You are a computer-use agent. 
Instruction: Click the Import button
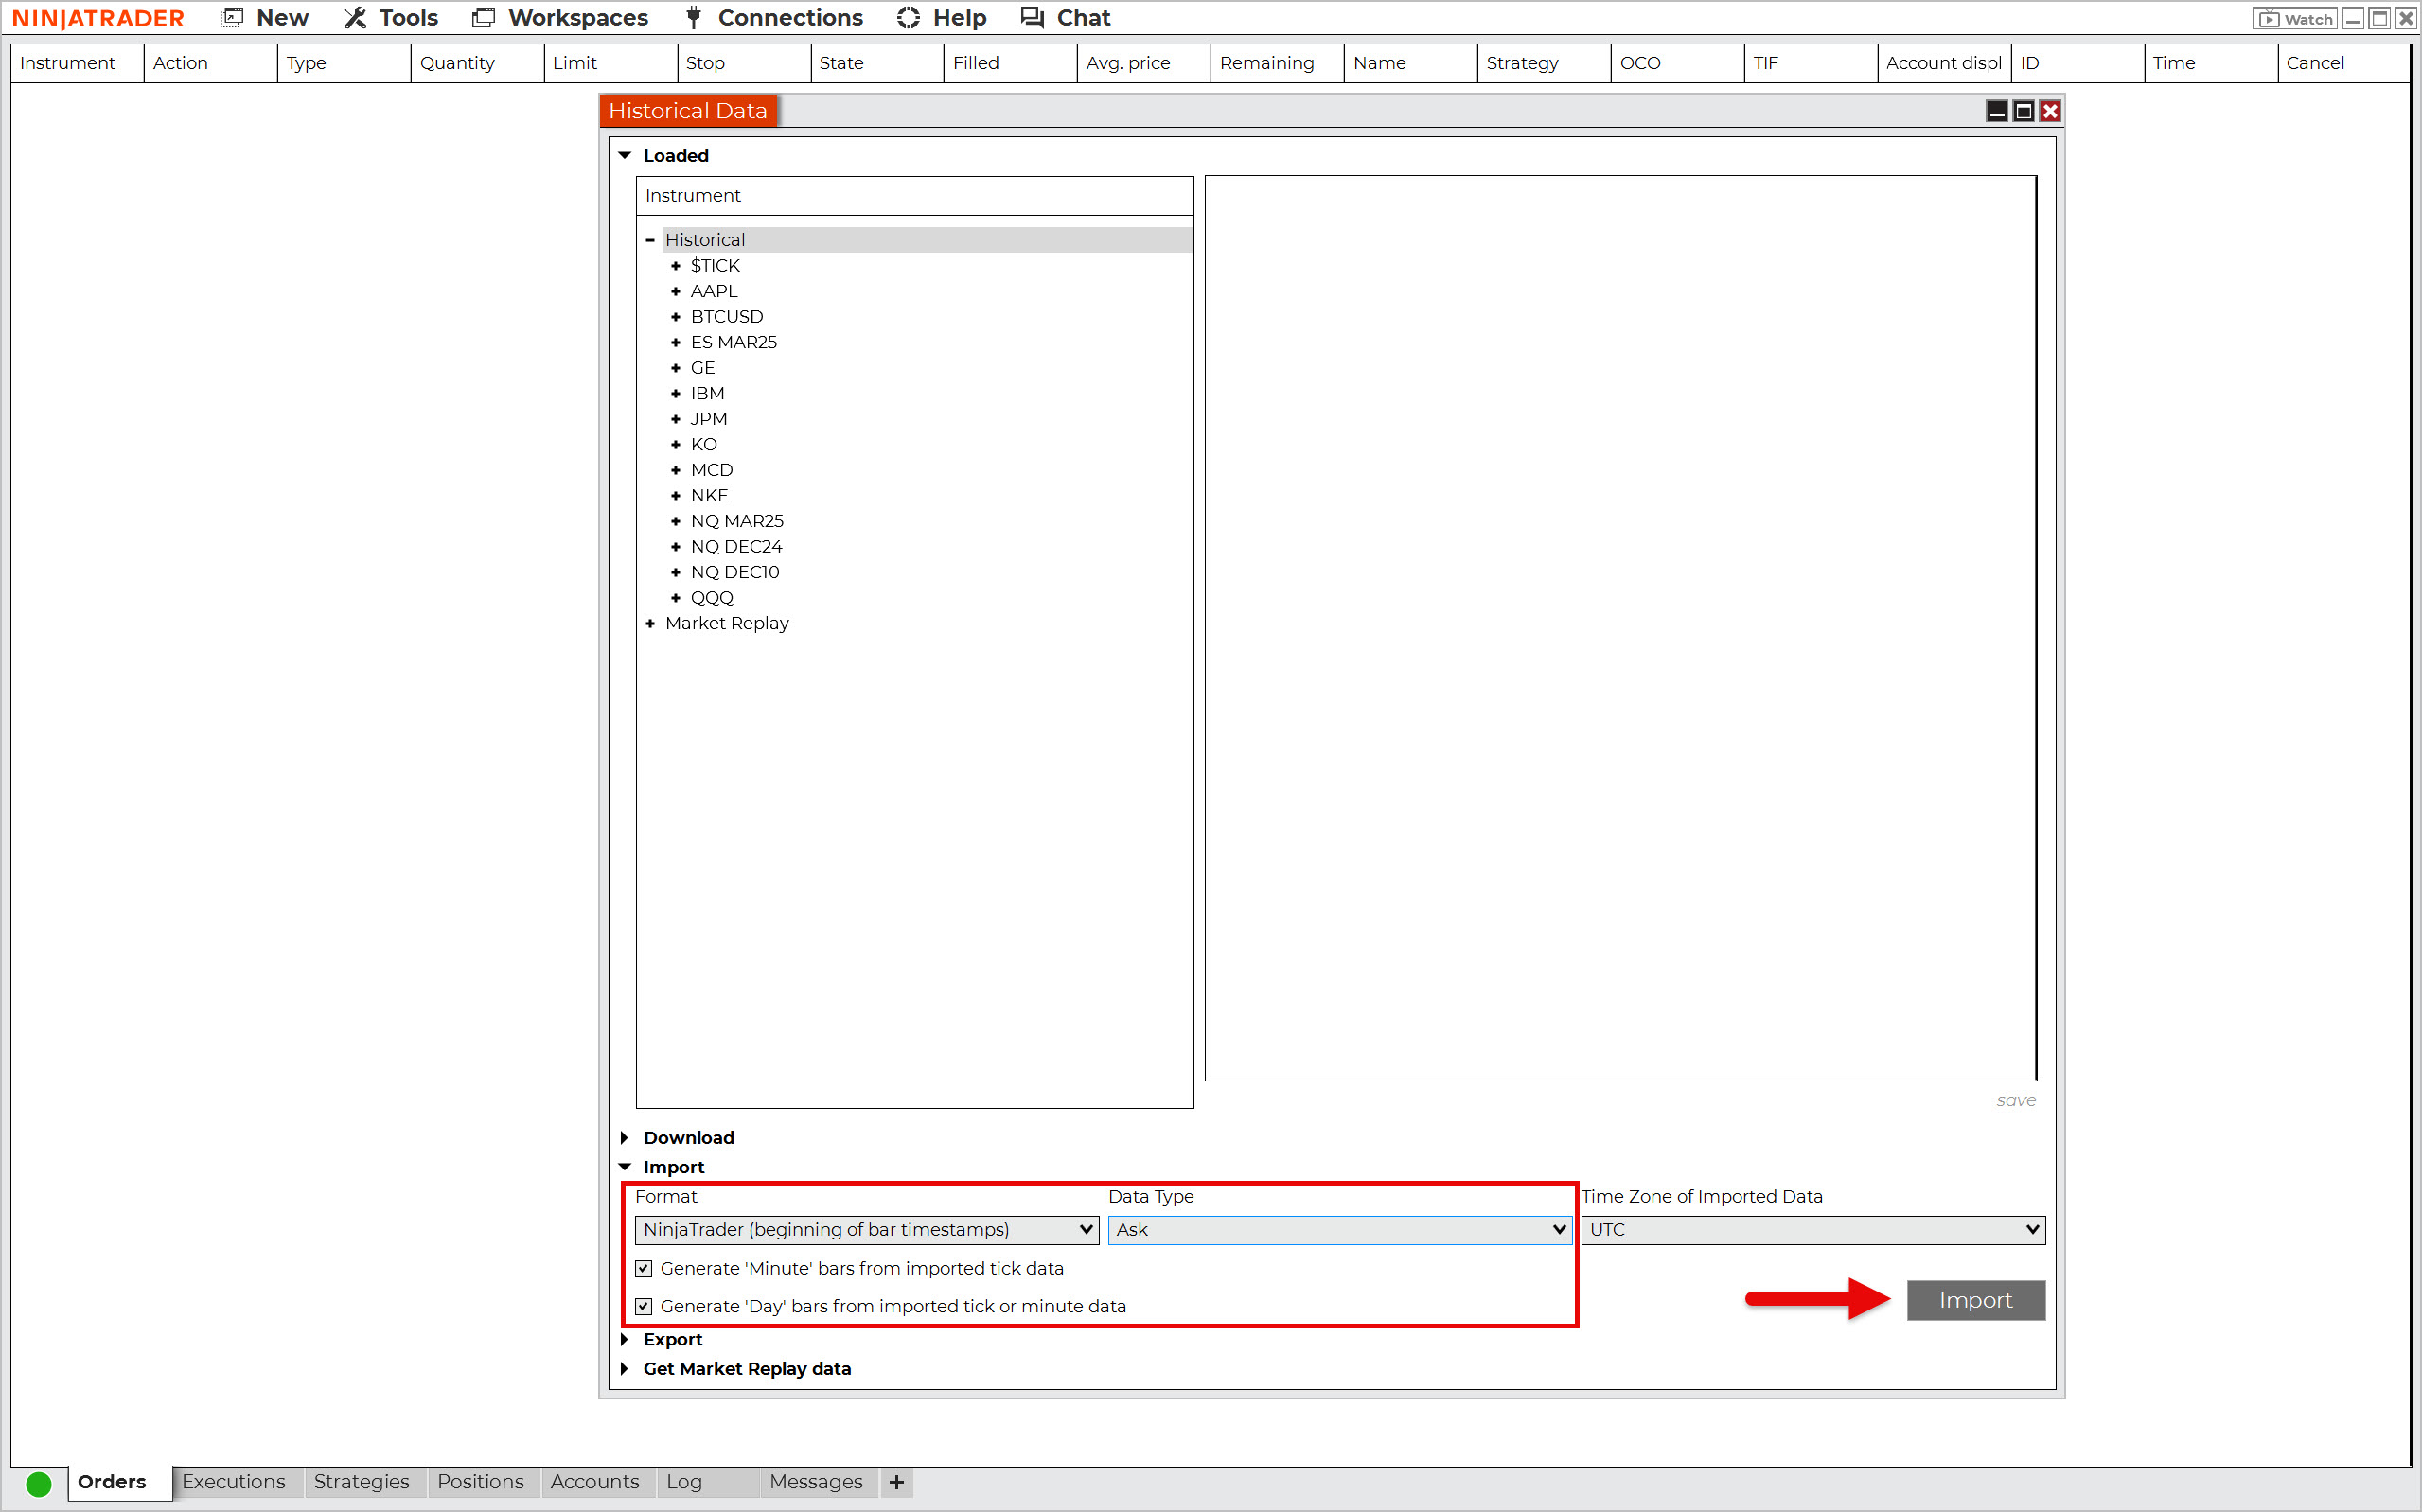tap(1975, 1300)
